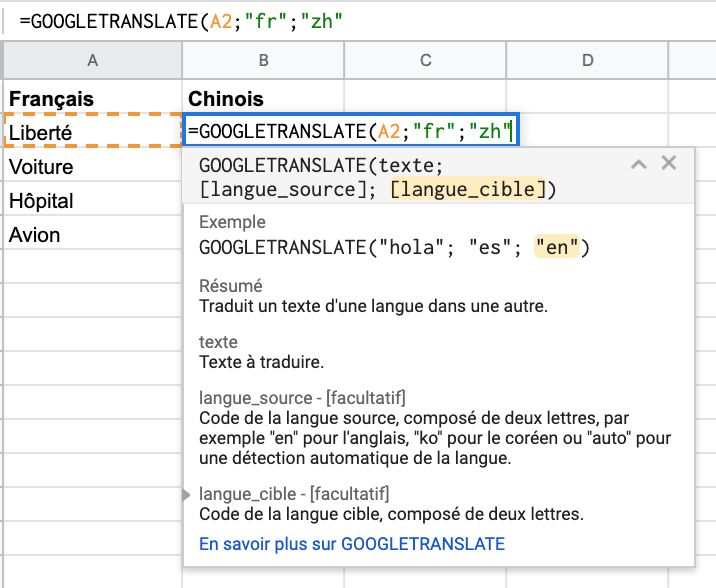Select the 'Avion' cell
This screenshot has width=716, height=588.
coord(93,233)
